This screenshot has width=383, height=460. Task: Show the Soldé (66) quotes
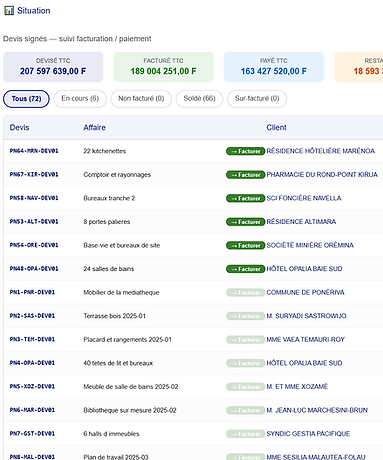(x=199, y=99)
